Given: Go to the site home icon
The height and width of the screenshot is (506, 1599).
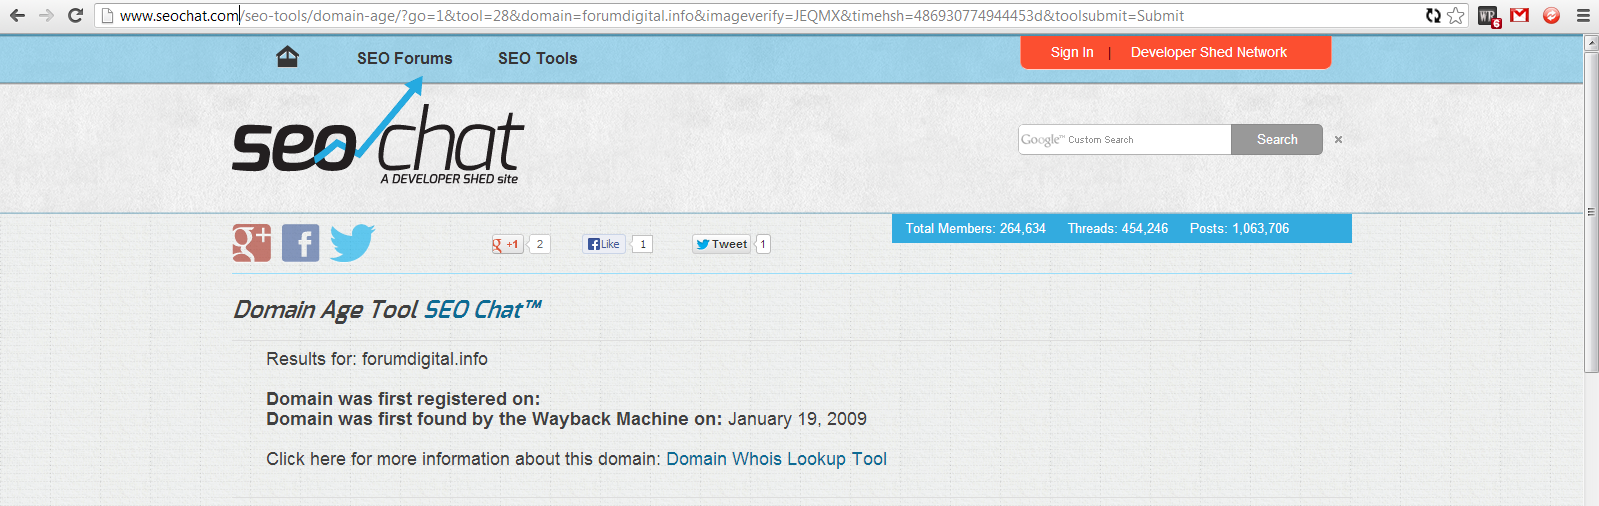Looking at the screenshot, I should point(287,56).
